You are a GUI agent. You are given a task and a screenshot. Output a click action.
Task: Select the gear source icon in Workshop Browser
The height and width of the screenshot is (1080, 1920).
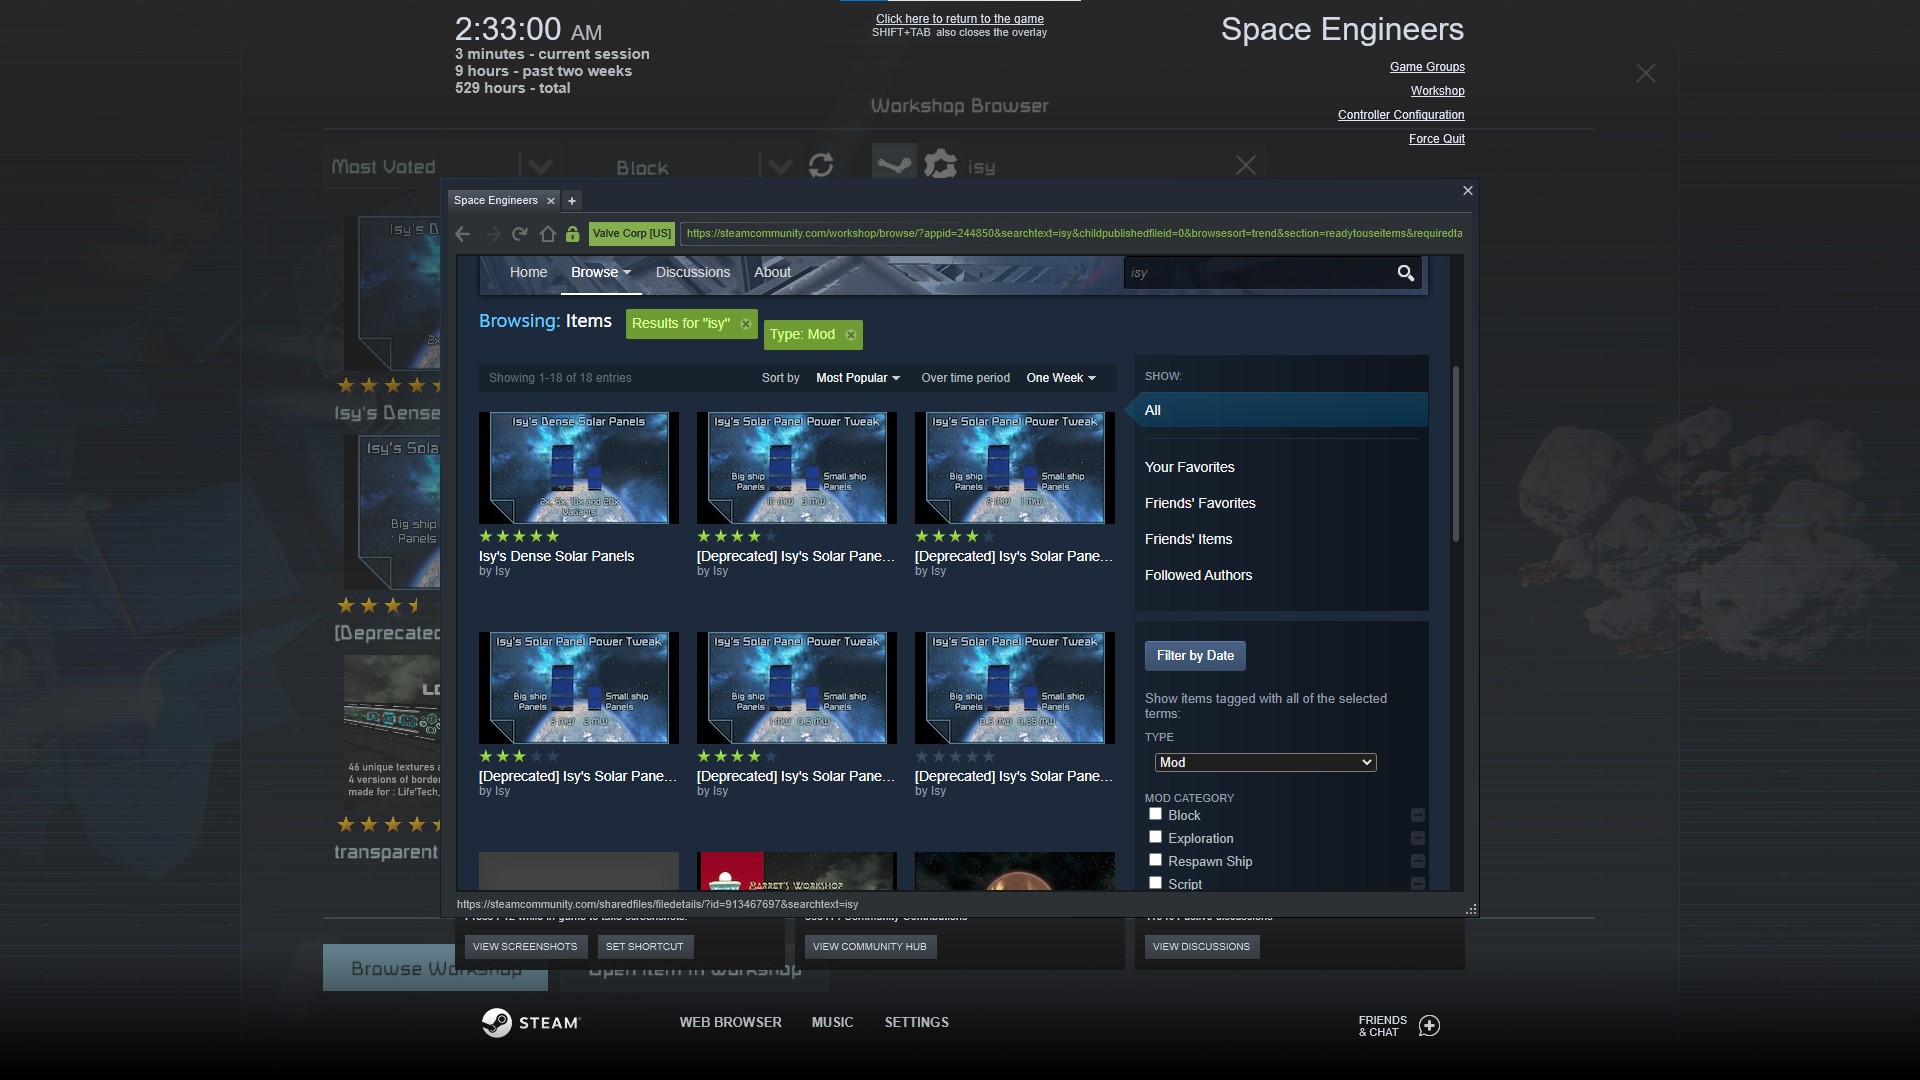pyautogui.click(x=940, y=165)
